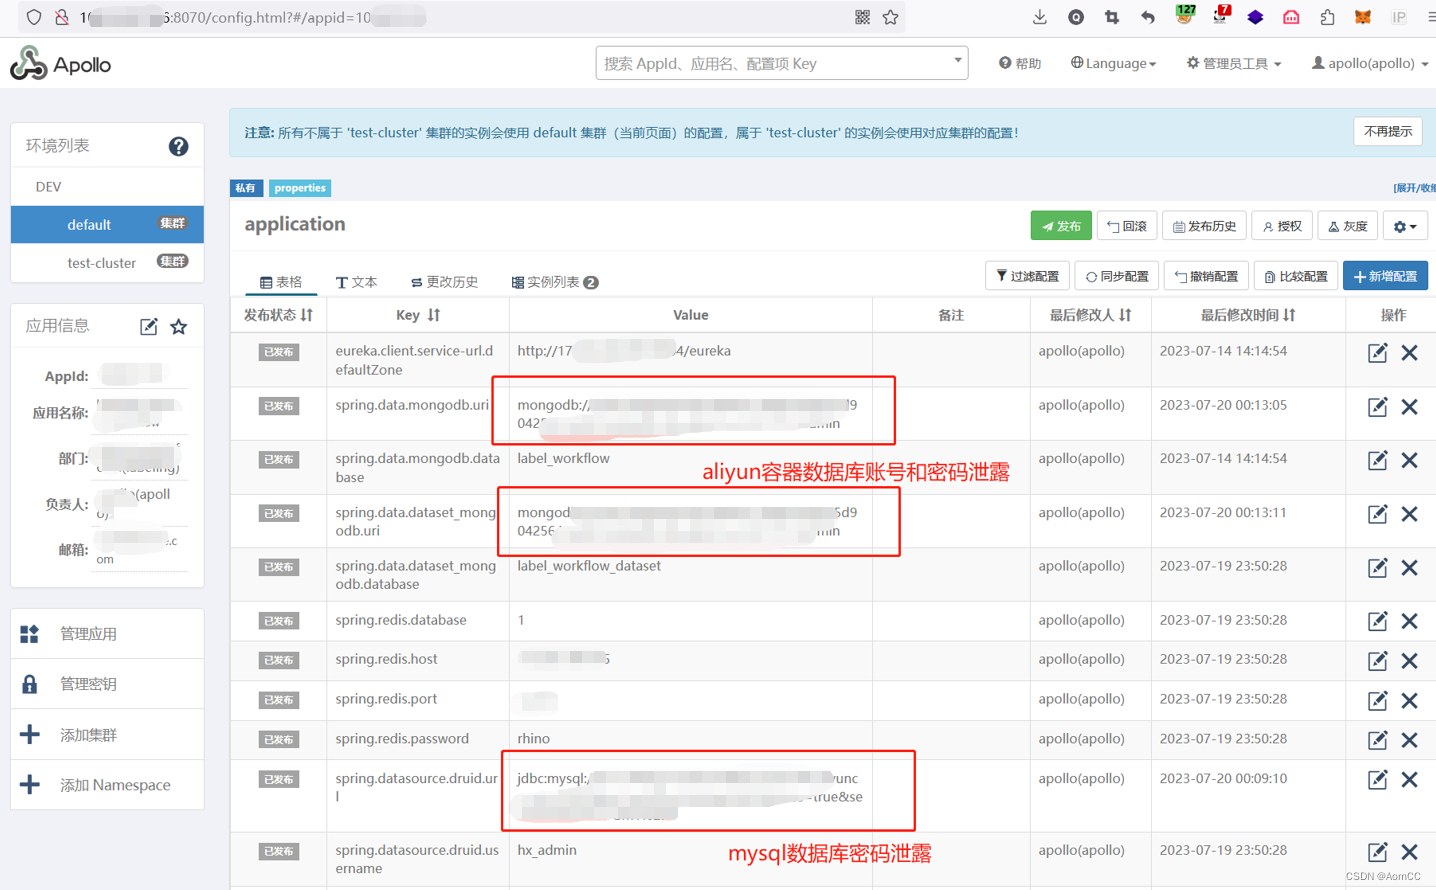Viewport: 1436px width, 890px height.
Task: Dismiss the notice via 不再提示 button
Action: (1387, 131)
